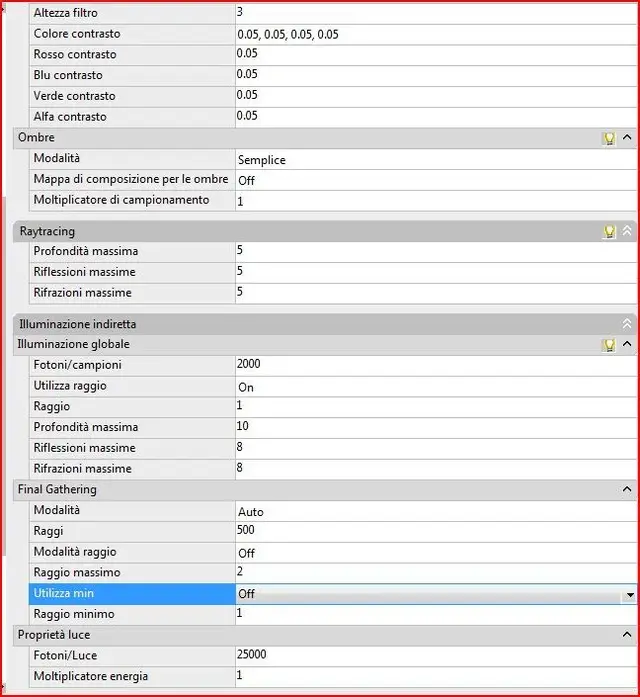Collapse the Illuminazione globale section chevron
Screen dimensions: 640x697
627,345
